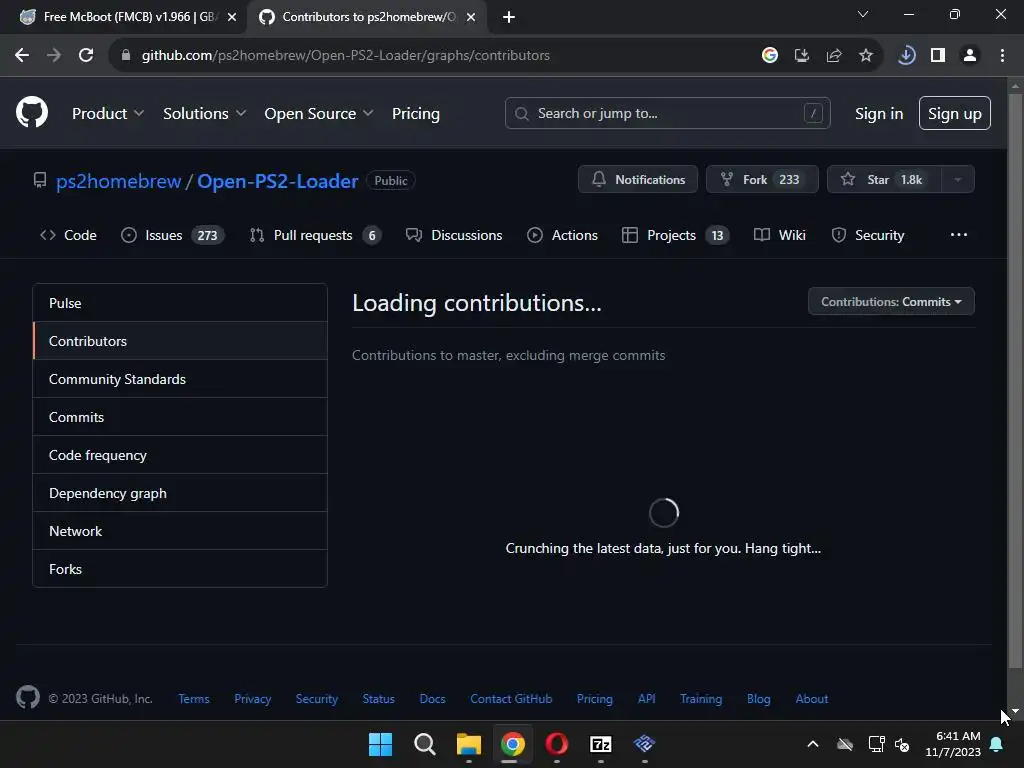This screenshot has height=768, width=1024.
Task: Select Forks in insights sidebar
Action: point(180,568)
